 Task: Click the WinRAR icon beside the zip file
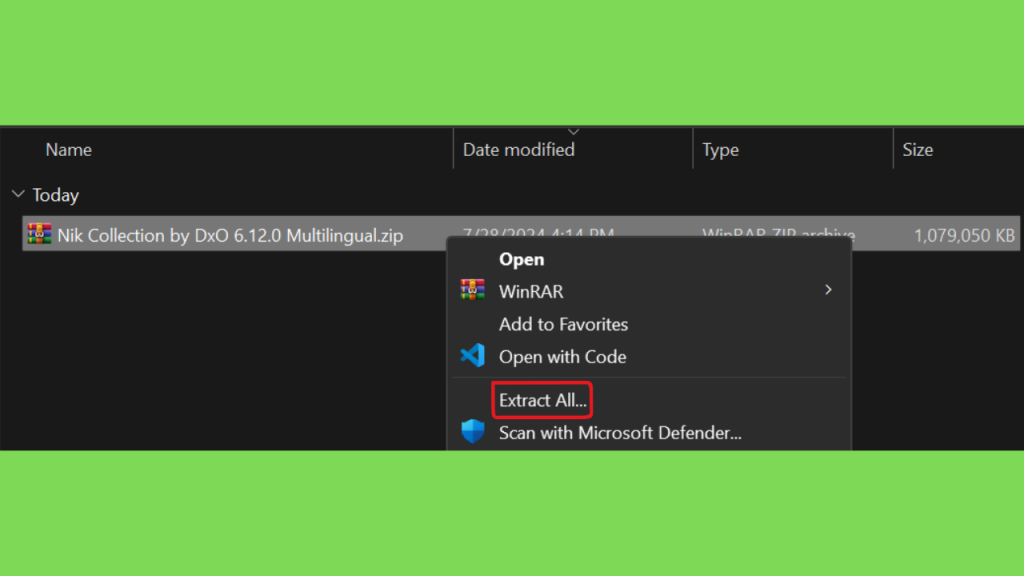click(39, 234)
